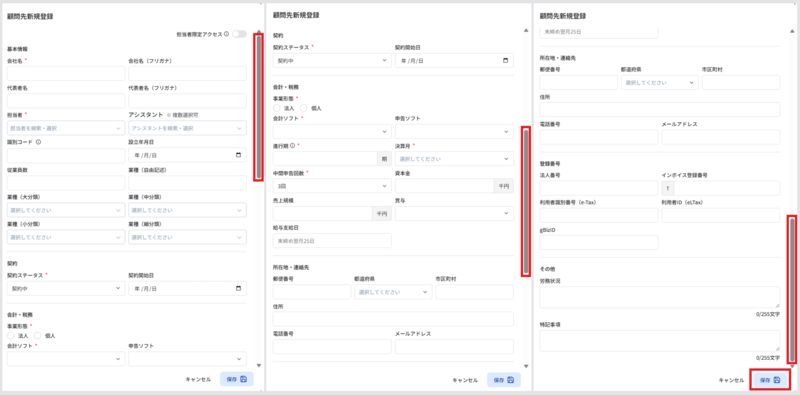800x395 pixels.
Task: Open 申告ソフト dropdown in left panel
Action: (187, 359)
